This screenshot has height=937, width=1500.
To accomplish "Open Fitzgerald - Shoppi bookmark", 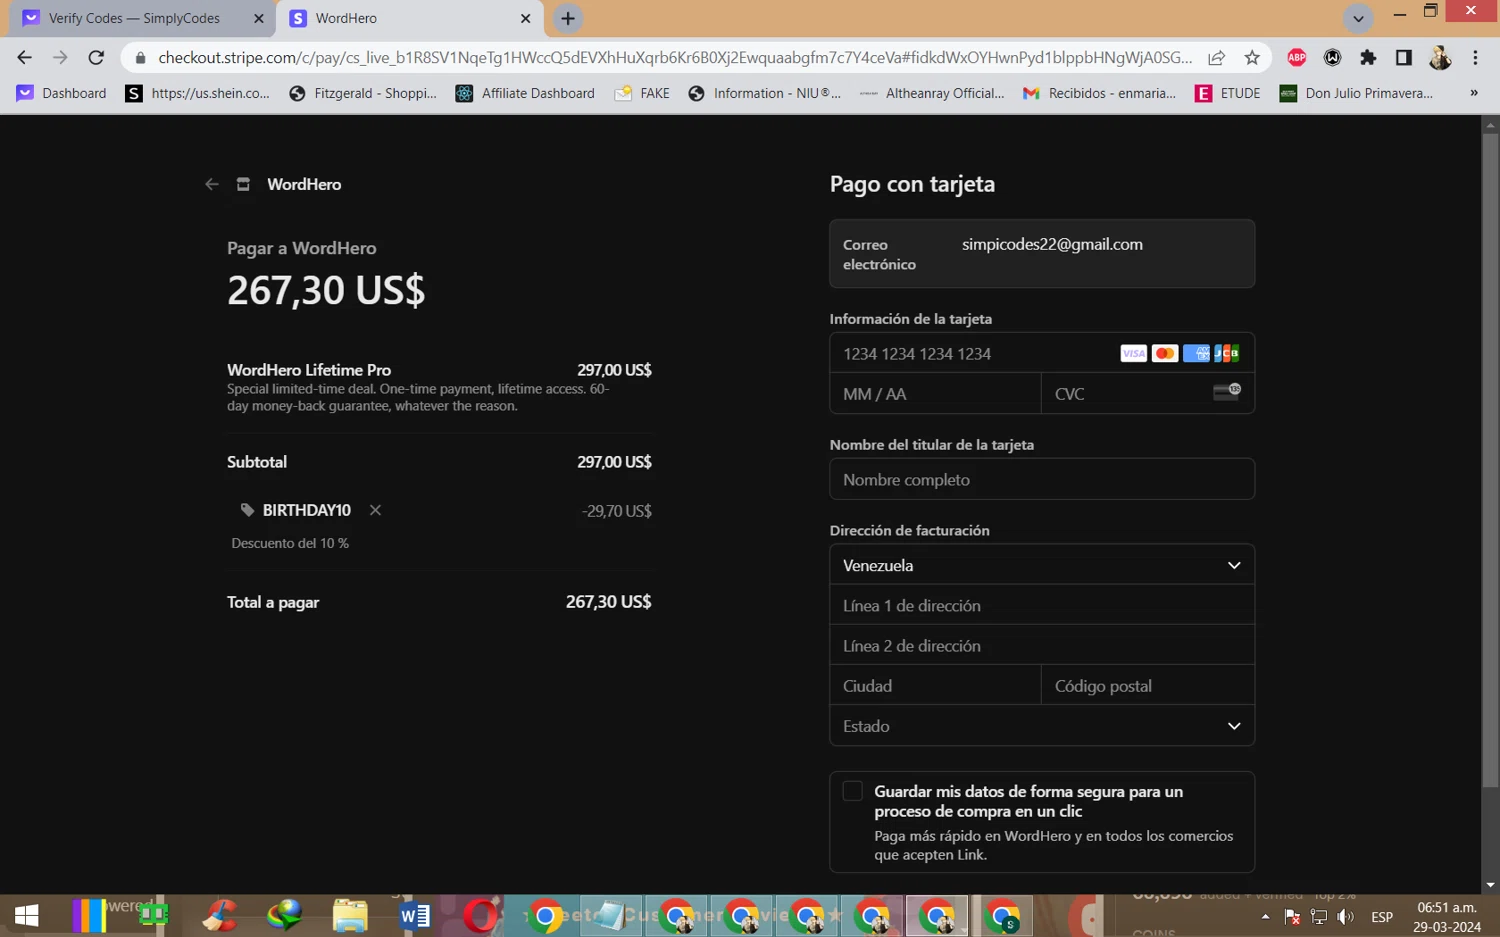I will 362,93.
